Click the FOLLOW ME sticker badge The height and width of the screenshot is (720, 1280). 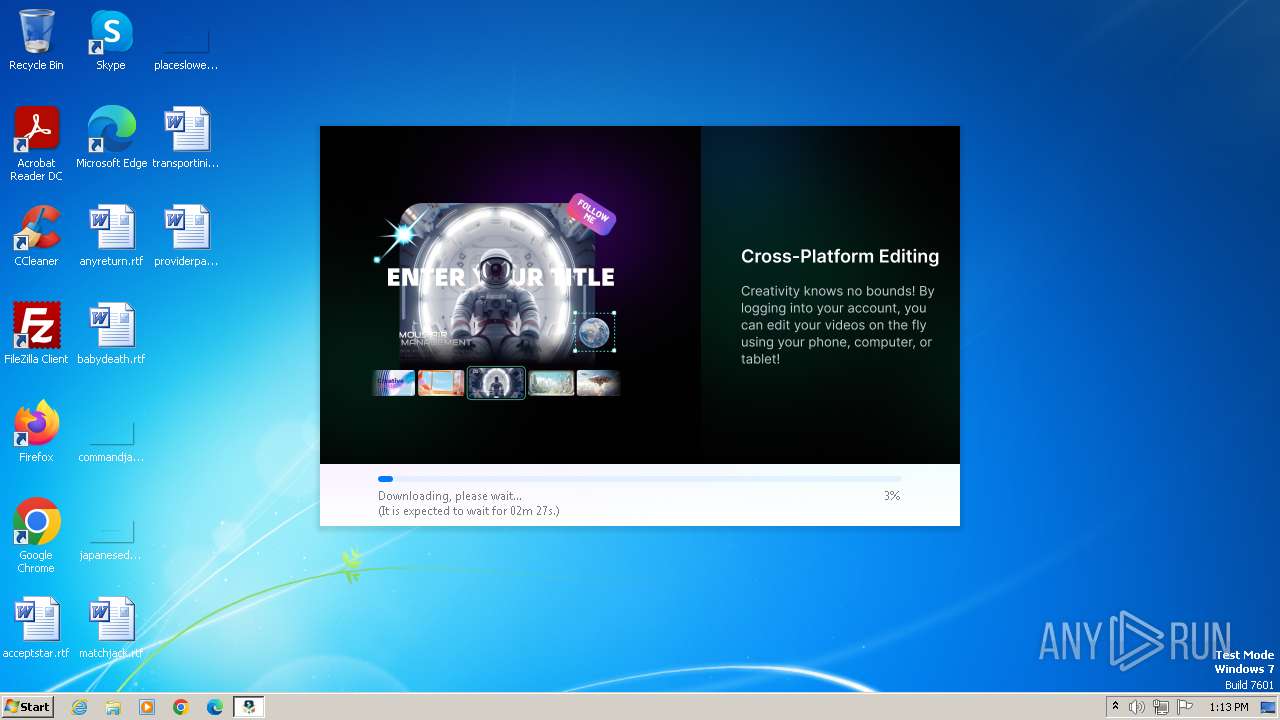pyautogui.click(x=591, y=214)
